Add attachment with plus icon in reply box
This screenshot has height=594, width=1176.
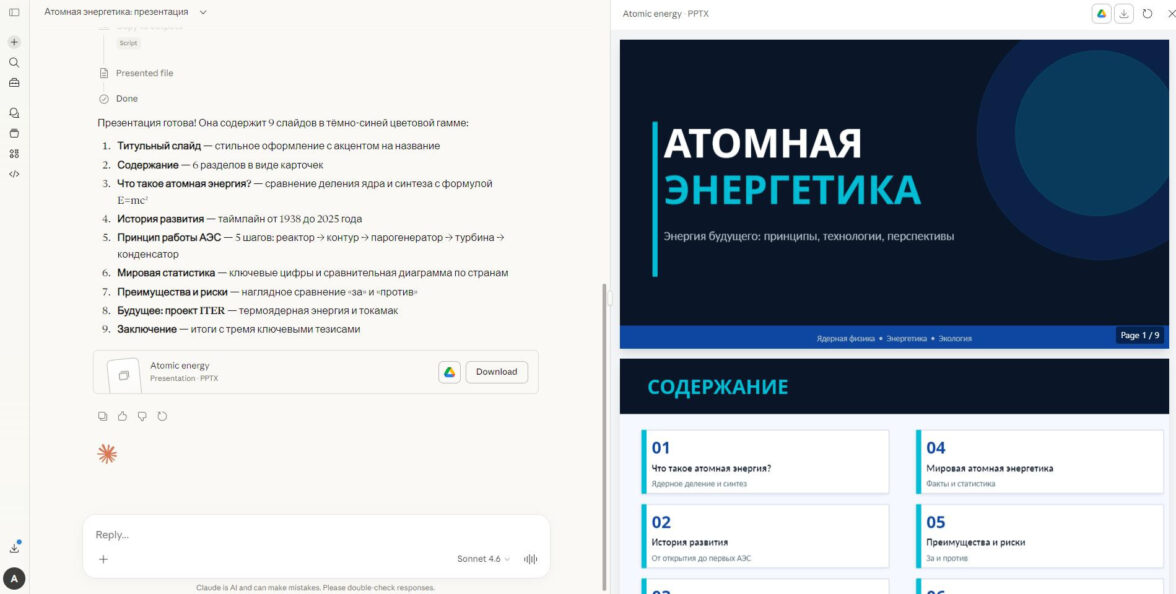(104, 559)
